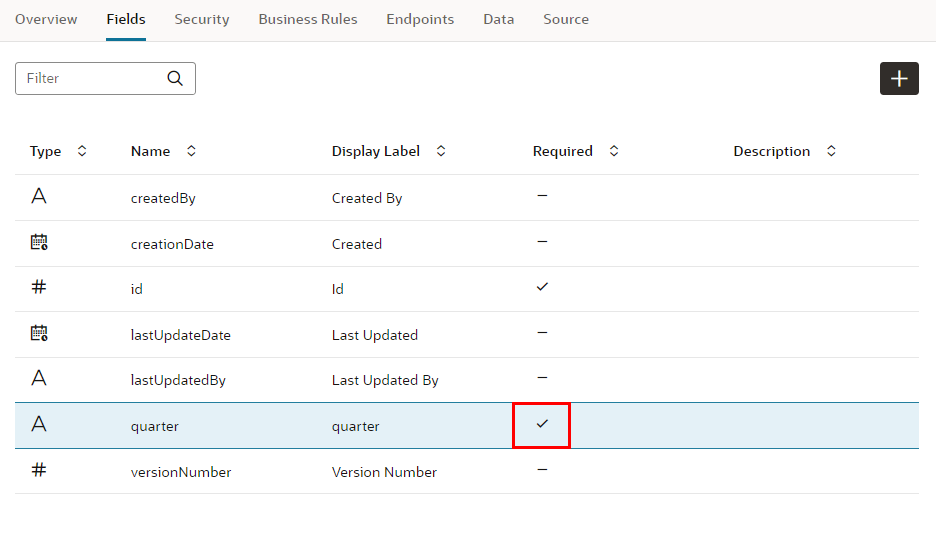
Task: Sort by Name column sort arrows
Action: click(x=191, y=151)
